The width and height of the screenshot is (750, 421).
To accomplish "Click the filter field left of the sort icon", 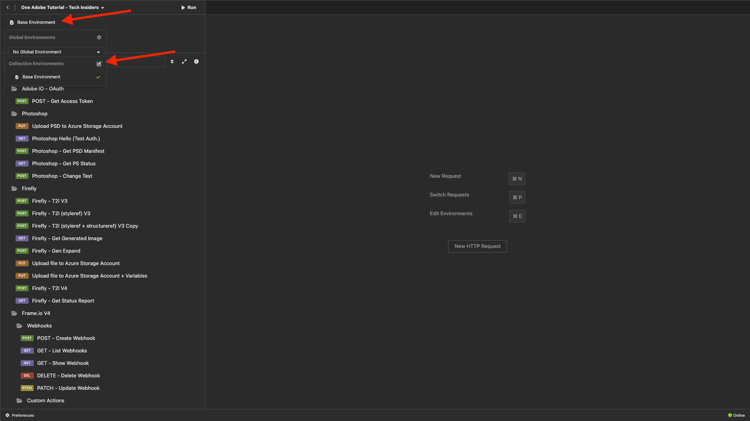I will pyautogui.click(x=136, y=62).
